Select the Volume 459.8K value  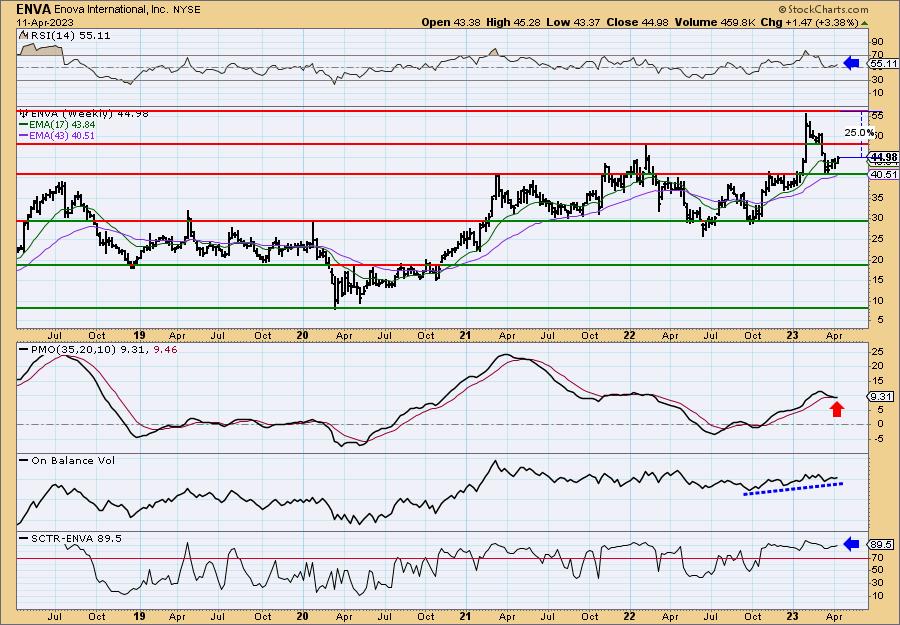pos(715,22)
